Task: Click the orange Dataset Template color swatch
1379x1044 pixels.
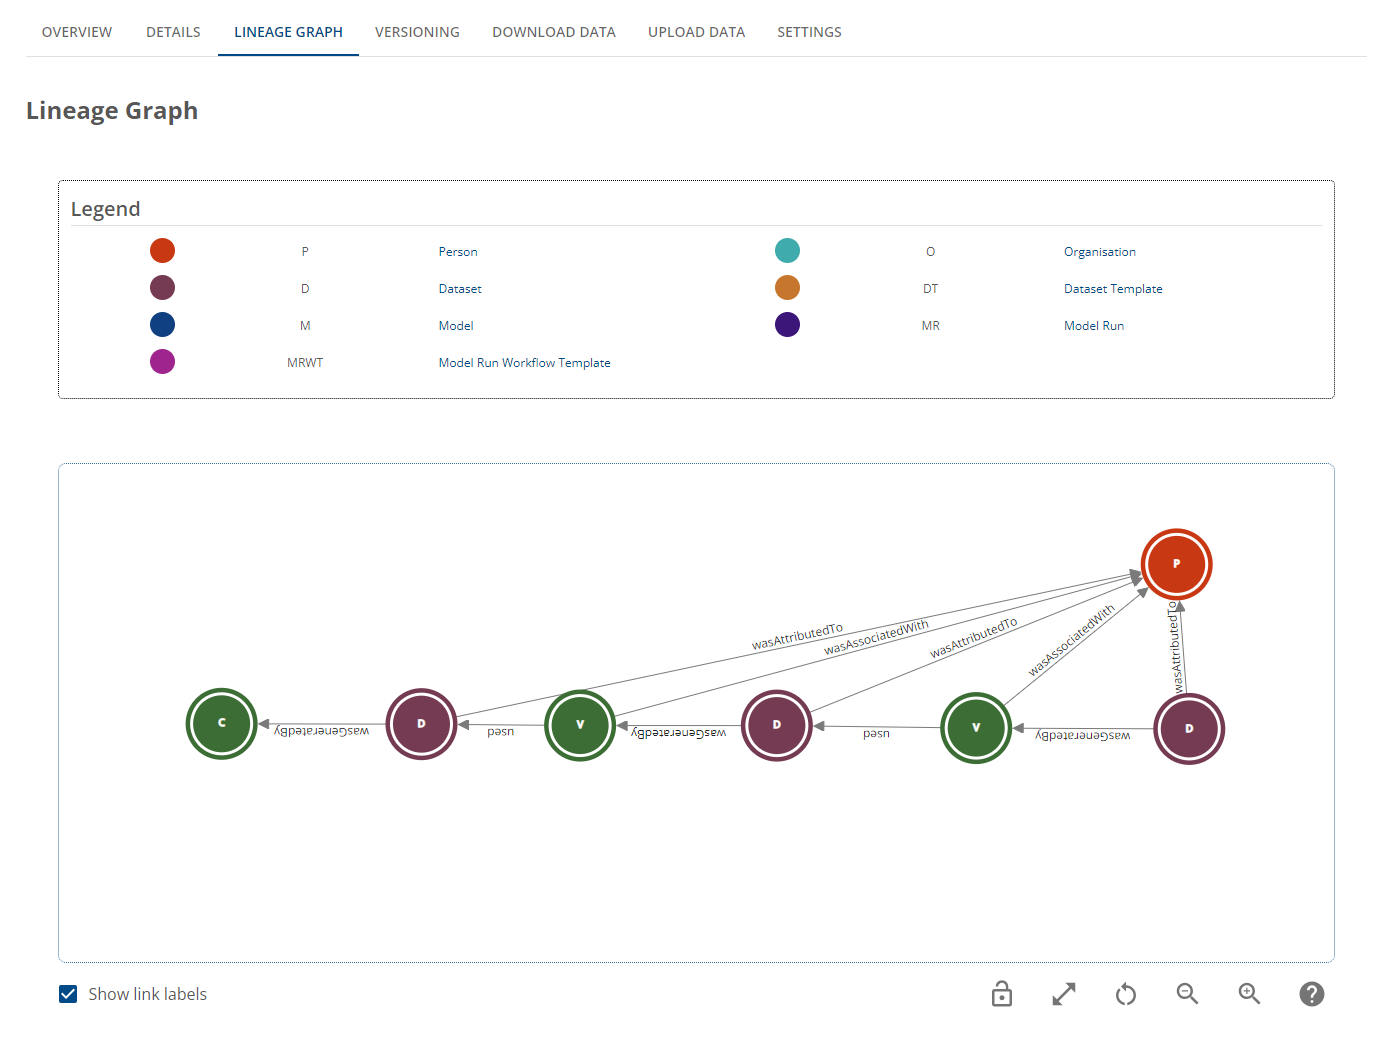Action: point(787,288)
